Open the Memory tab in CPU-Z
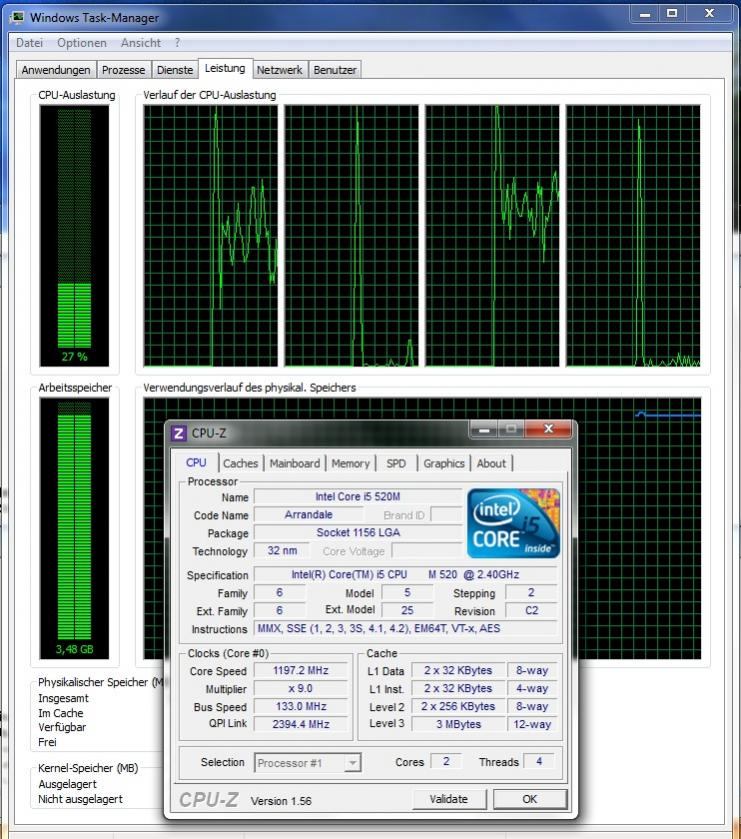The width and height of the screenshot is (741, 839). [350, 463]
